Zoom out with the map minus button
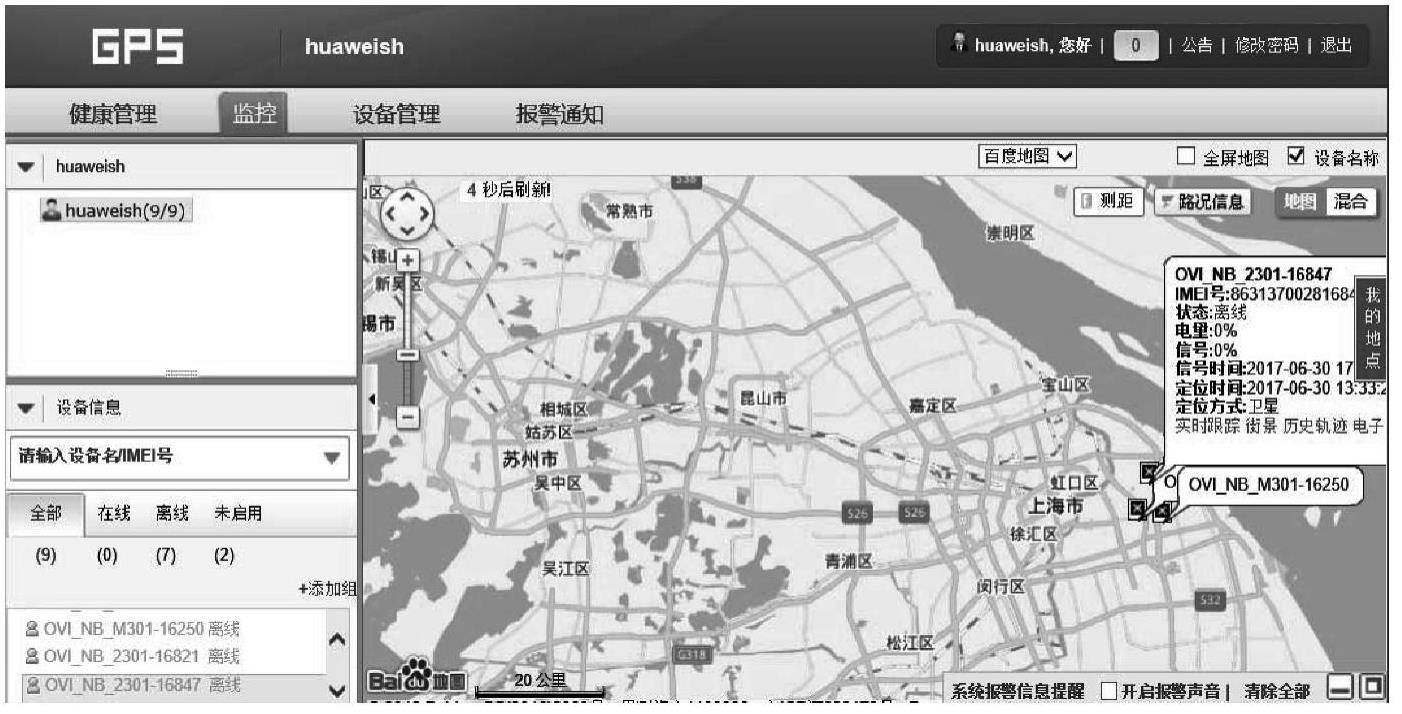Viewport: 1402px width, 714px height. click(409, 416)
